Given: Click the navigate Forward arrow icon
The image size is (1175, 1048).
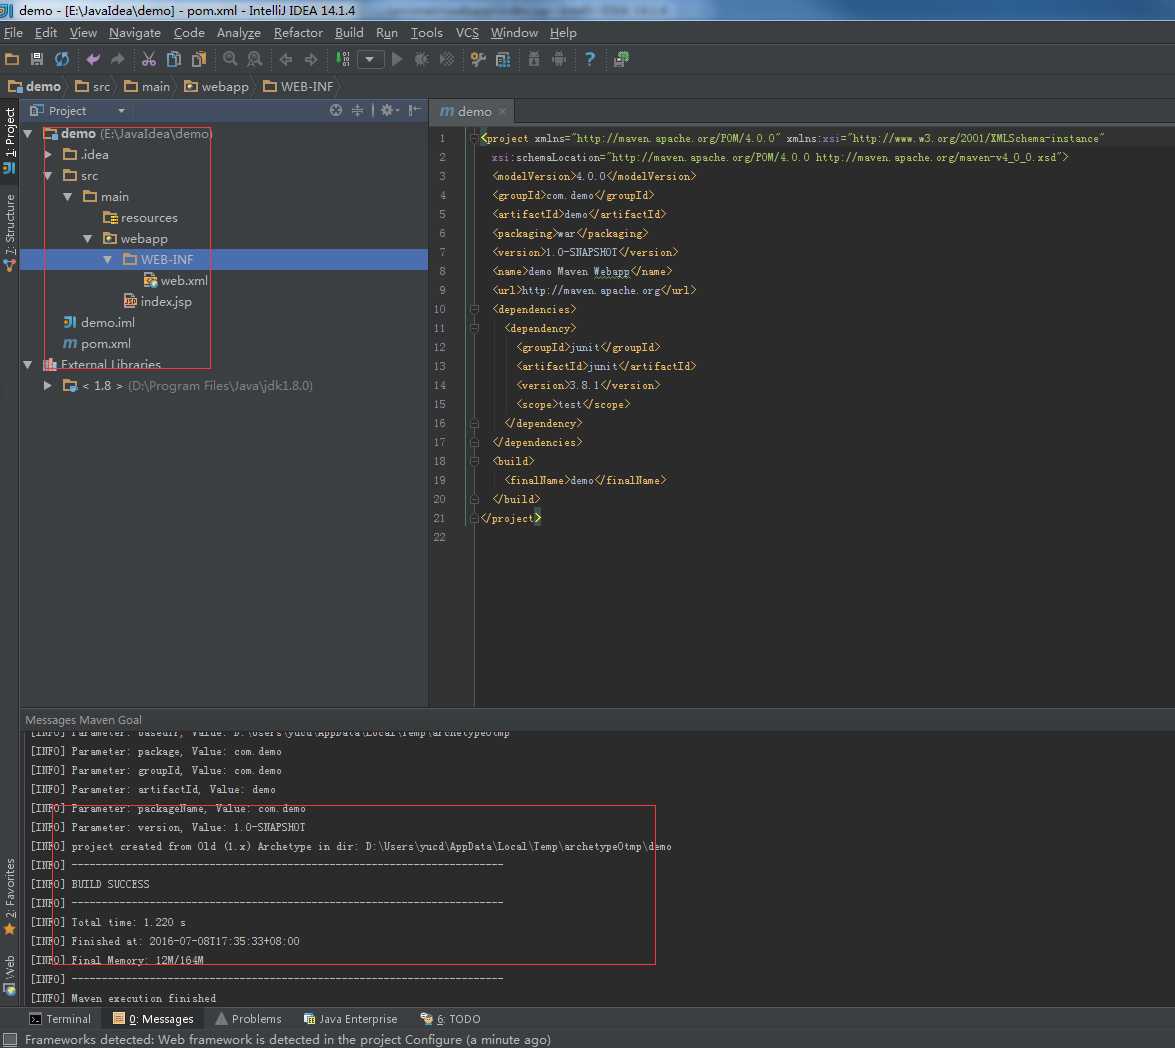Looking at the screenshot, I should (311, 59).
